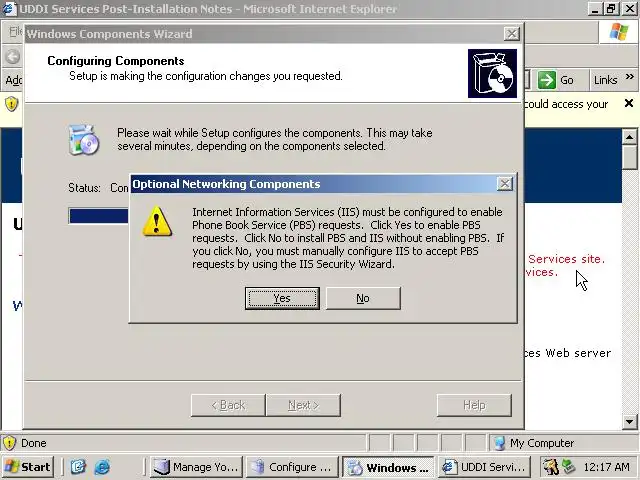The height and width of the screenshot is (480, 640).
Task: Open the Start menu
Action: pos(27,467)
